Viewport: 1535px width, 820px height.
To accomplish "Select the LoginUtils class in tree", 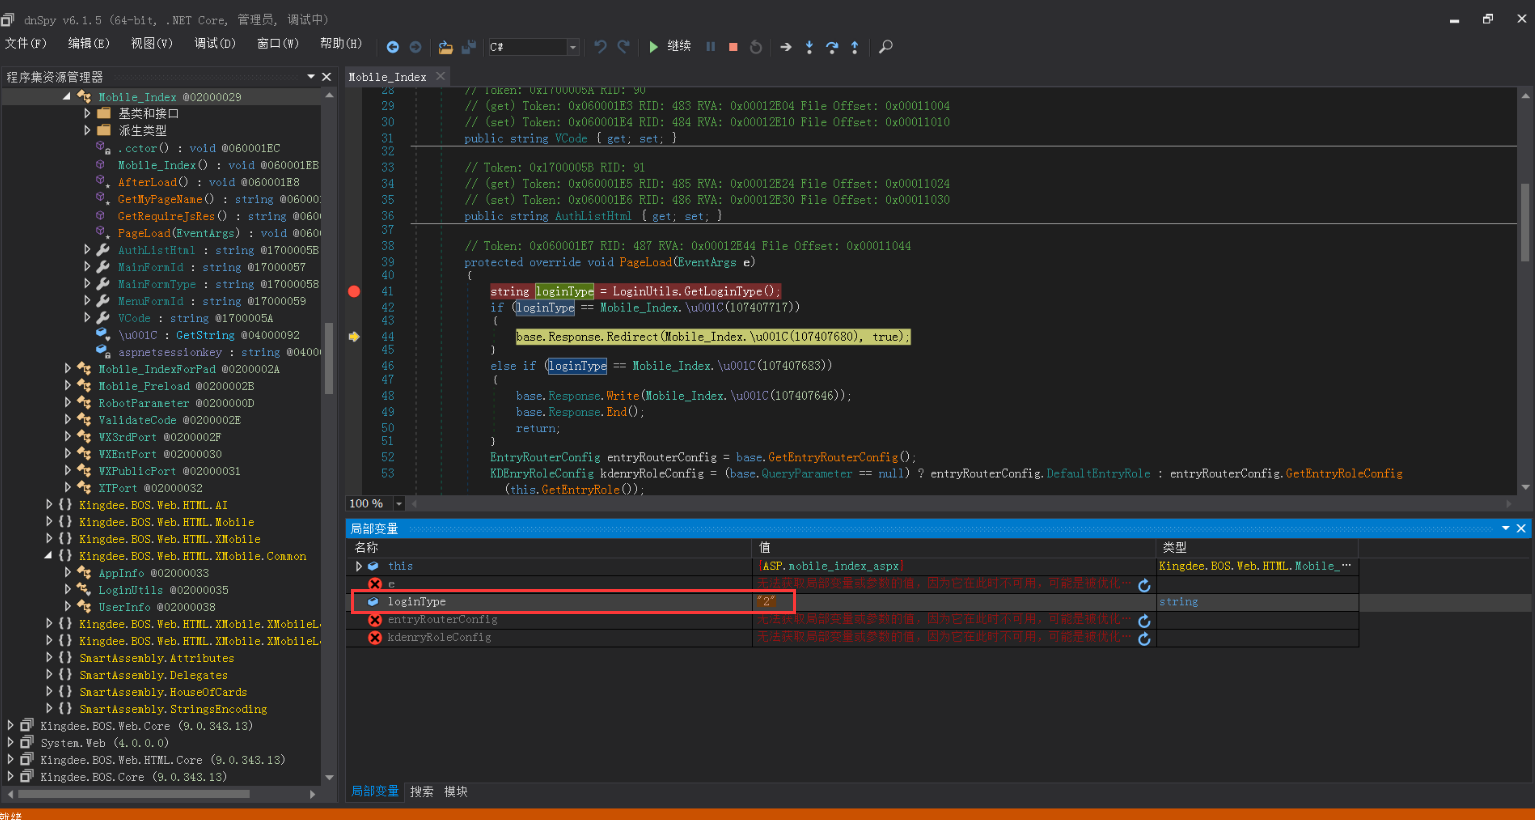I will coord(130,590).
